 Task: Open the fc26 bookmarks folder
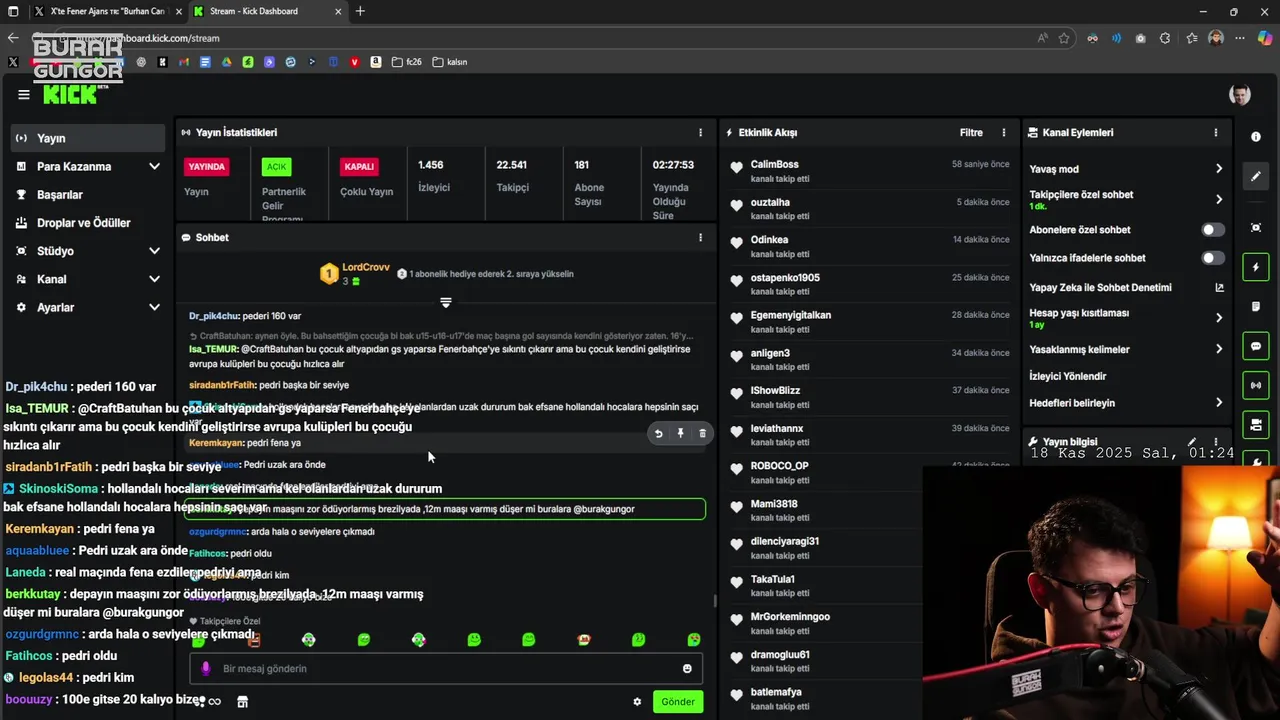406,62
